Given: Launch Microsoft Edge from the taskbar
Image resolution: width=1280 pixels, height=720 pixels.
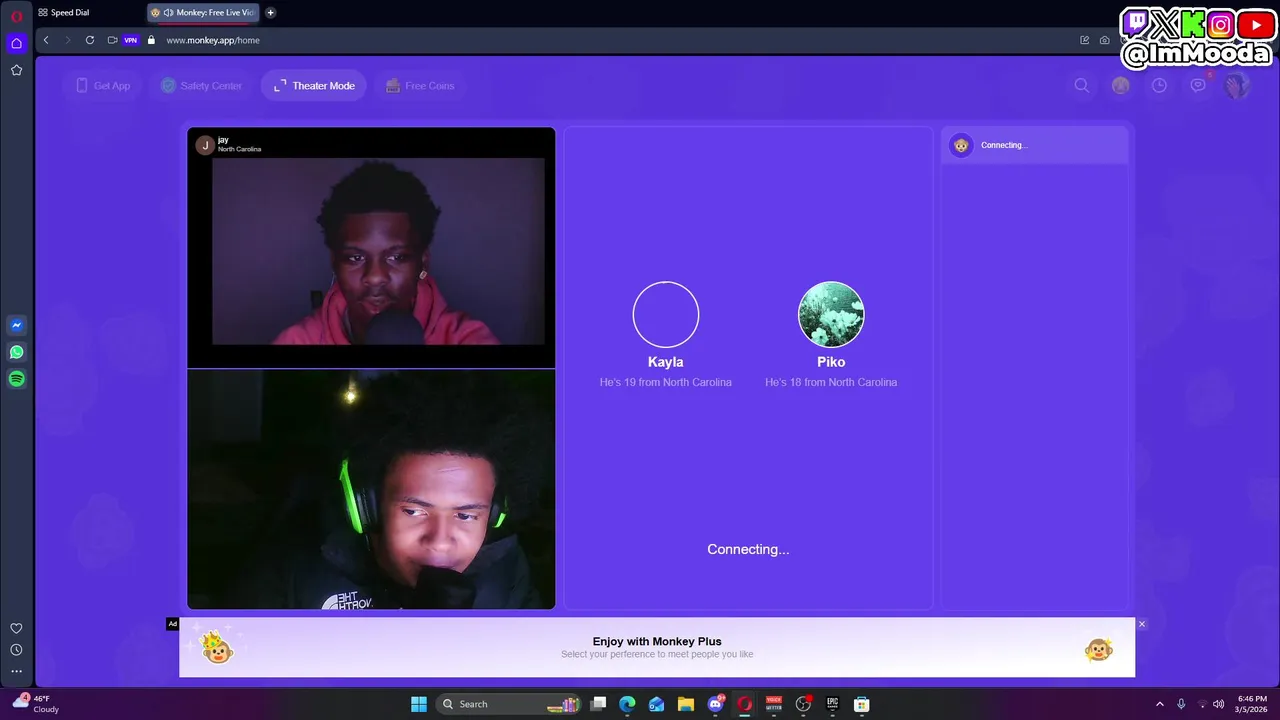Looking at the screenshot, I should [627, 704].
